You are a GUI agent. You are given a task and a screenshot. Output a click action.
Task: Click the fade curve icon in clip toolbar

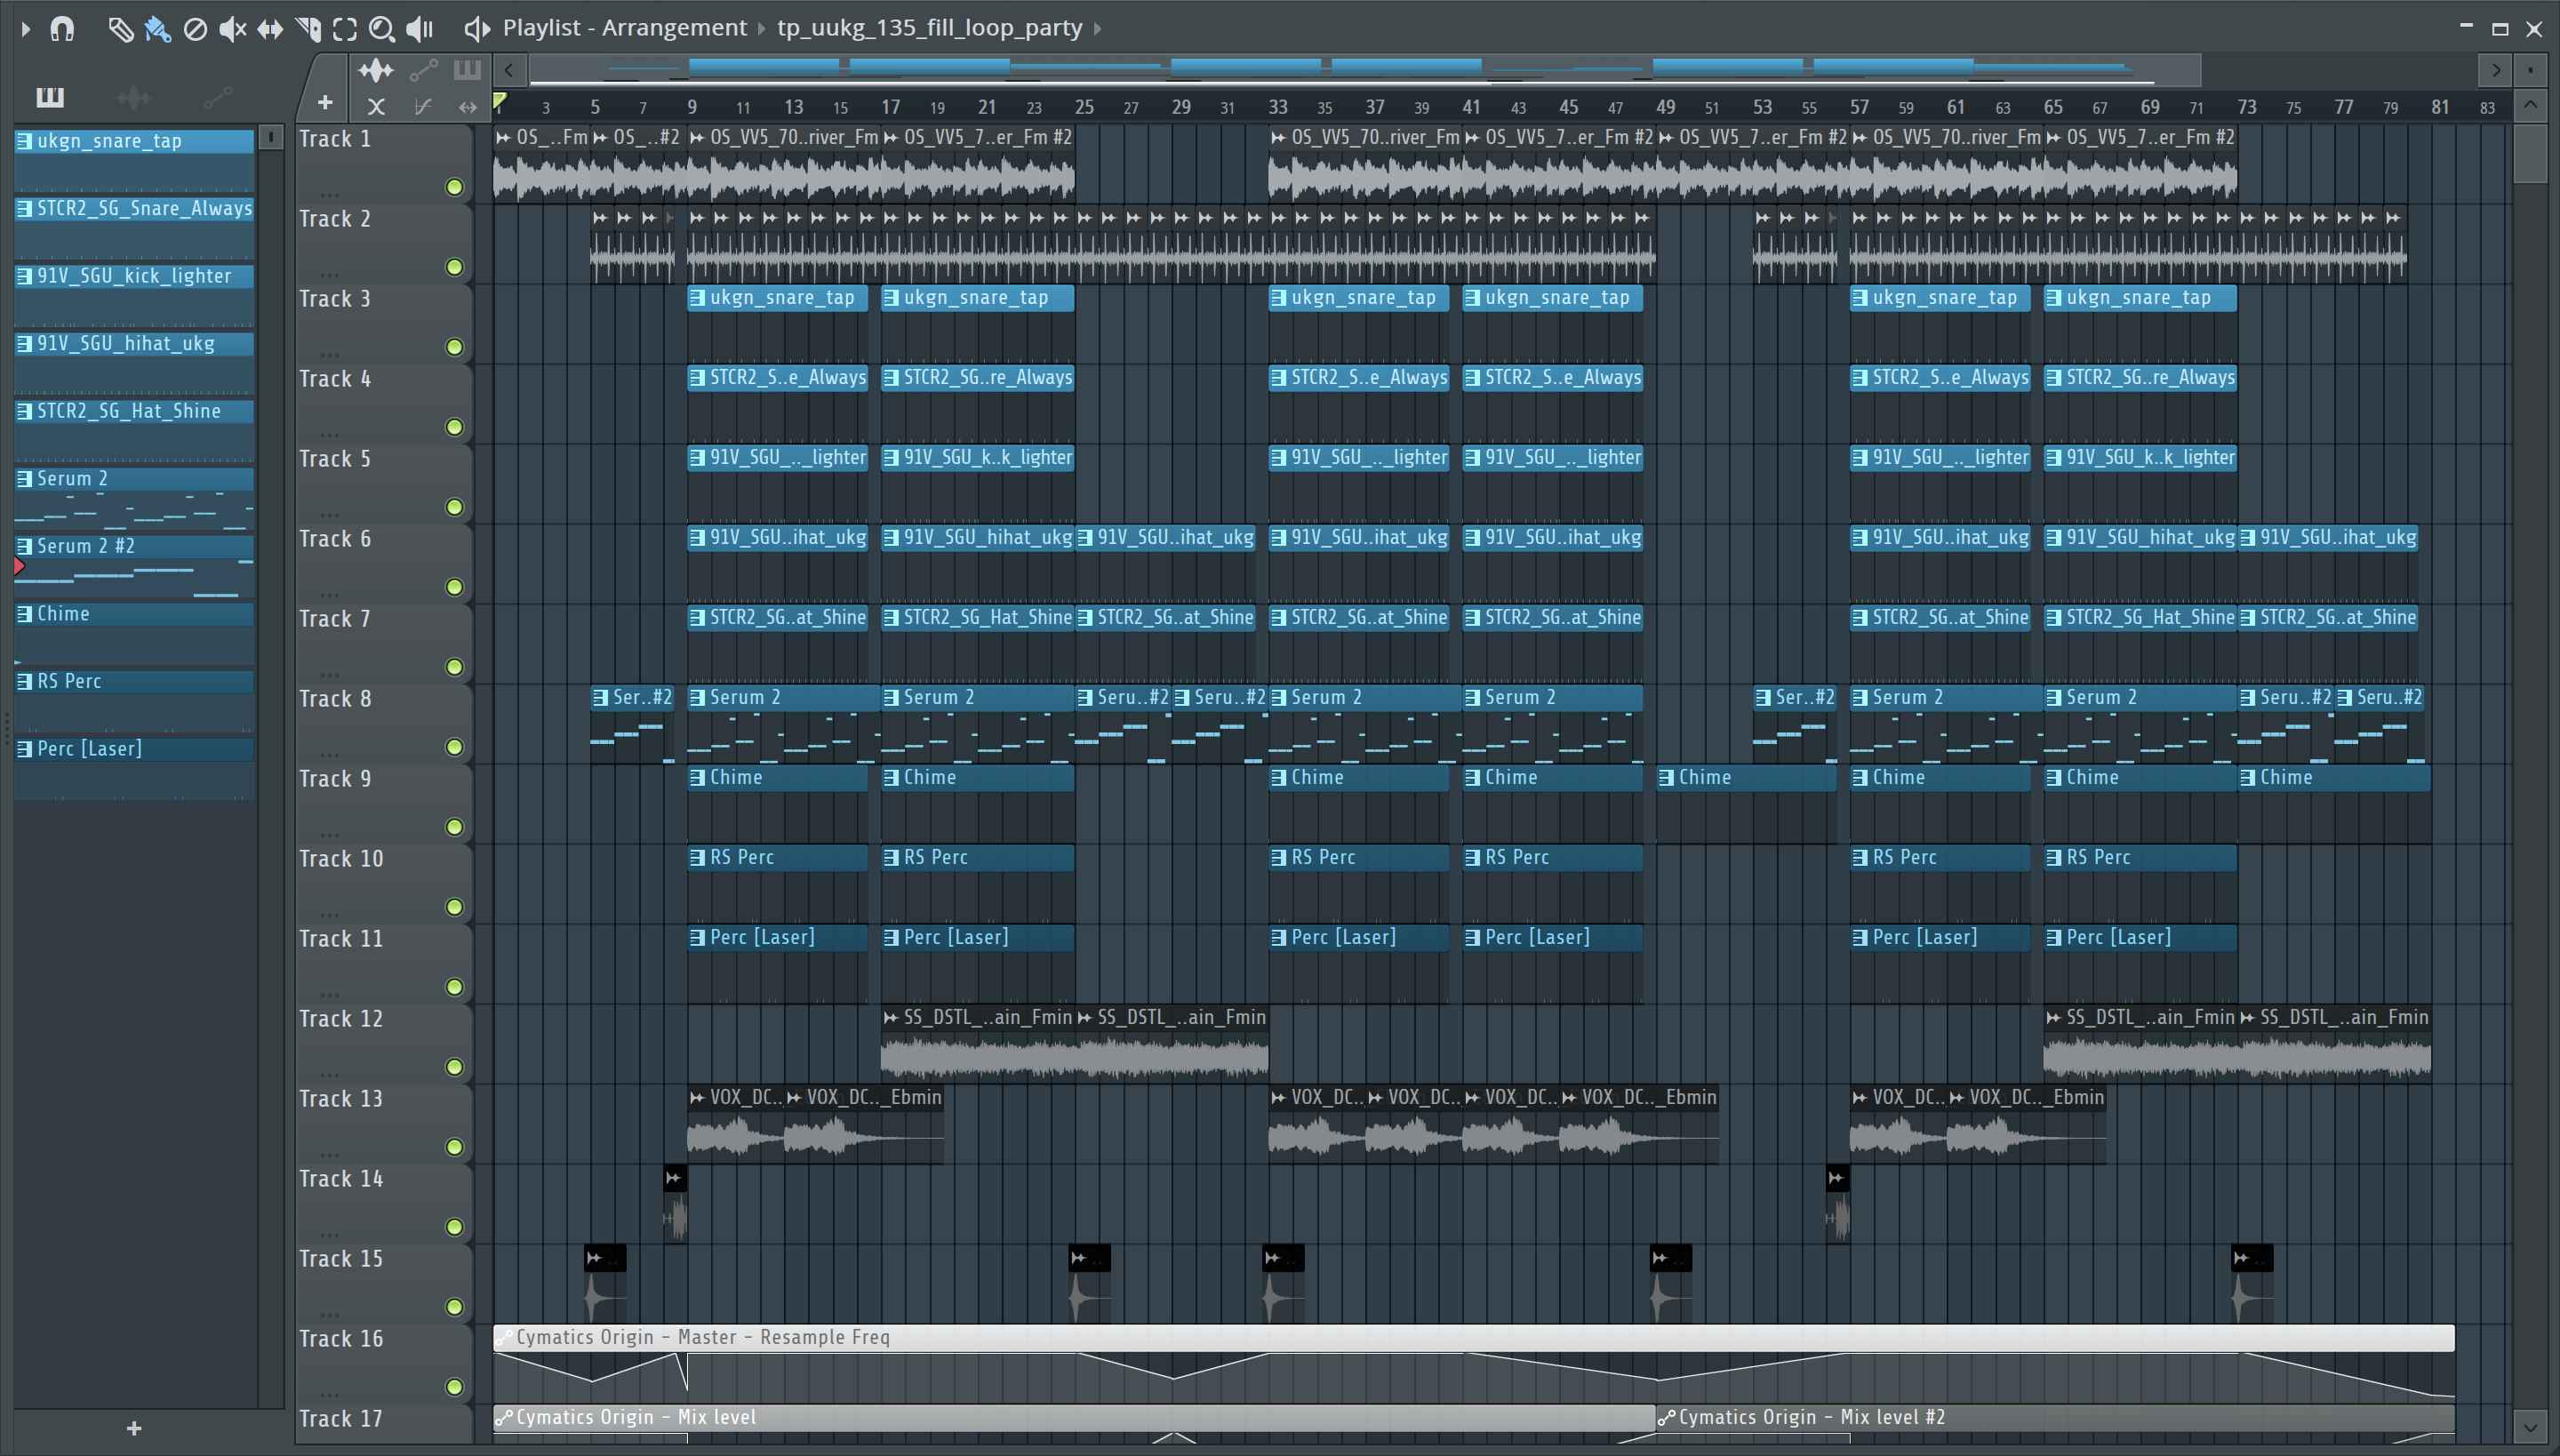[423, 106]
